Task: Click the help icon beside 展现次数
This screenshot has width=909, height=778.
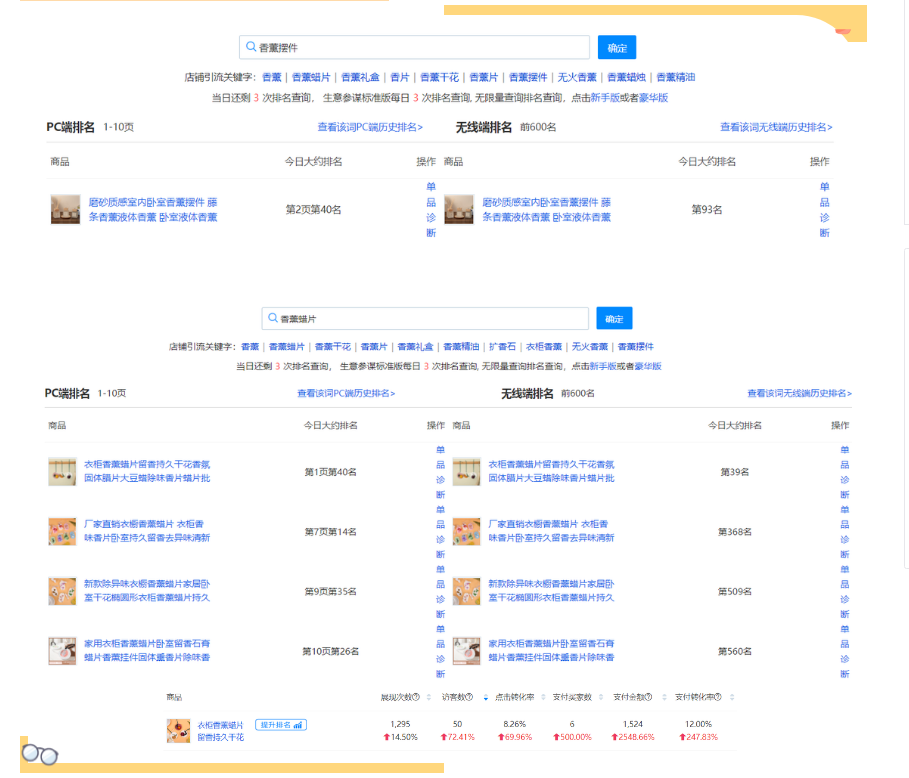Action: tap(415, 697)
